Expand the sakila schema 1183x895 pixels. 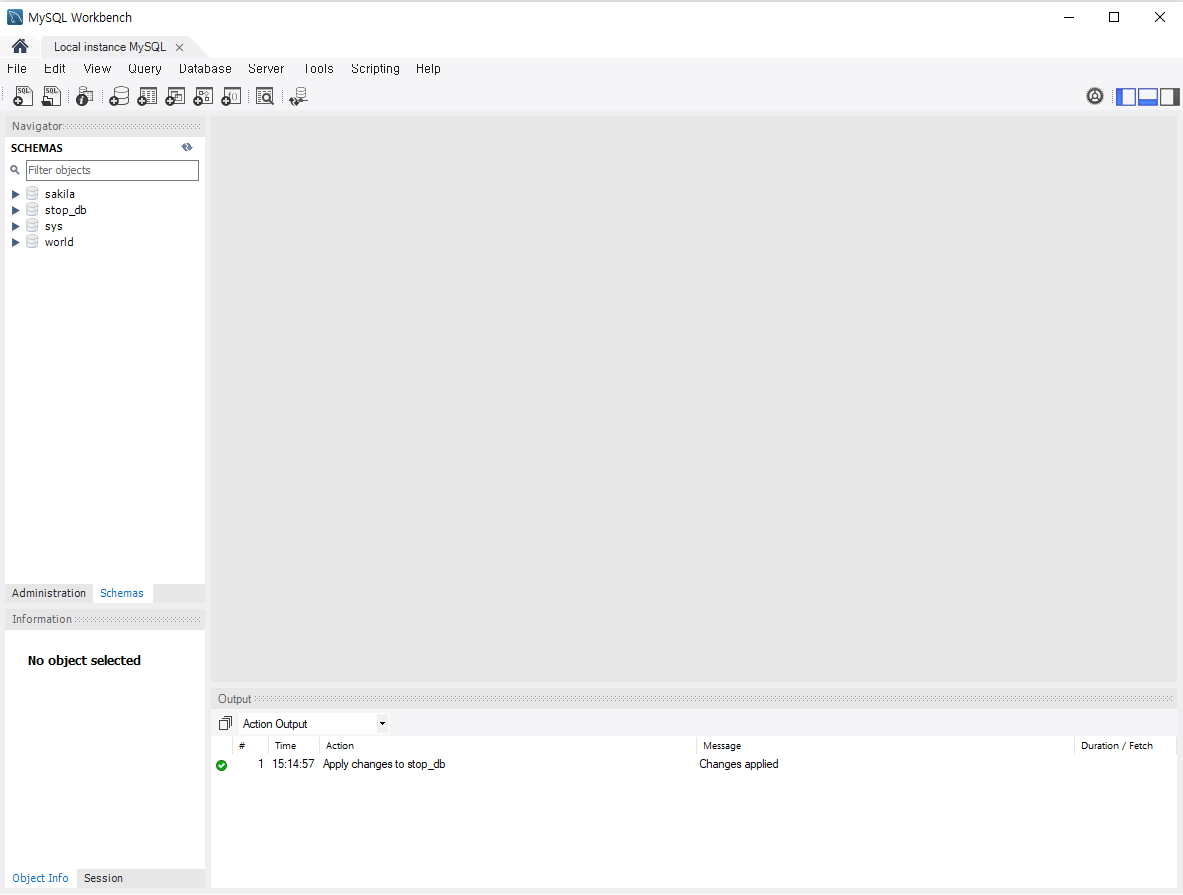coord(16,195)
